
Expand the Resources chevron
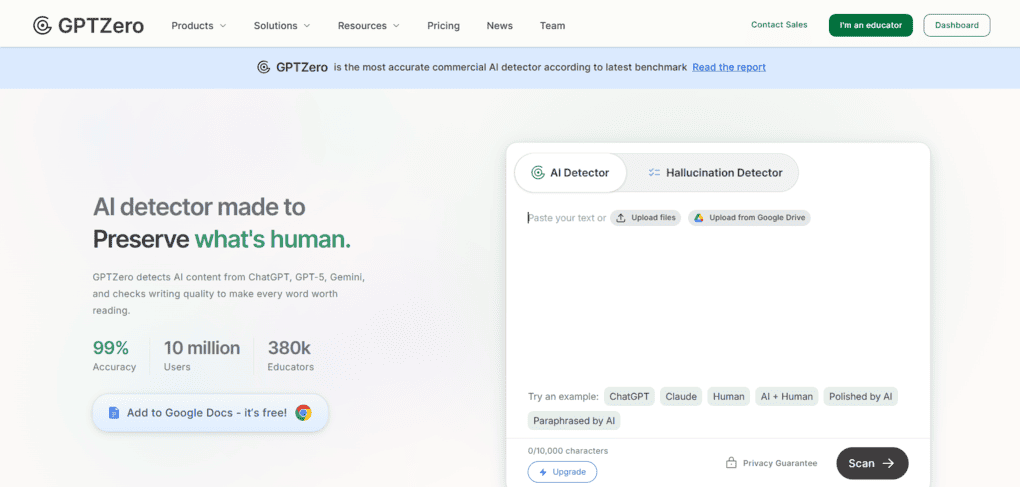[396, 26]
